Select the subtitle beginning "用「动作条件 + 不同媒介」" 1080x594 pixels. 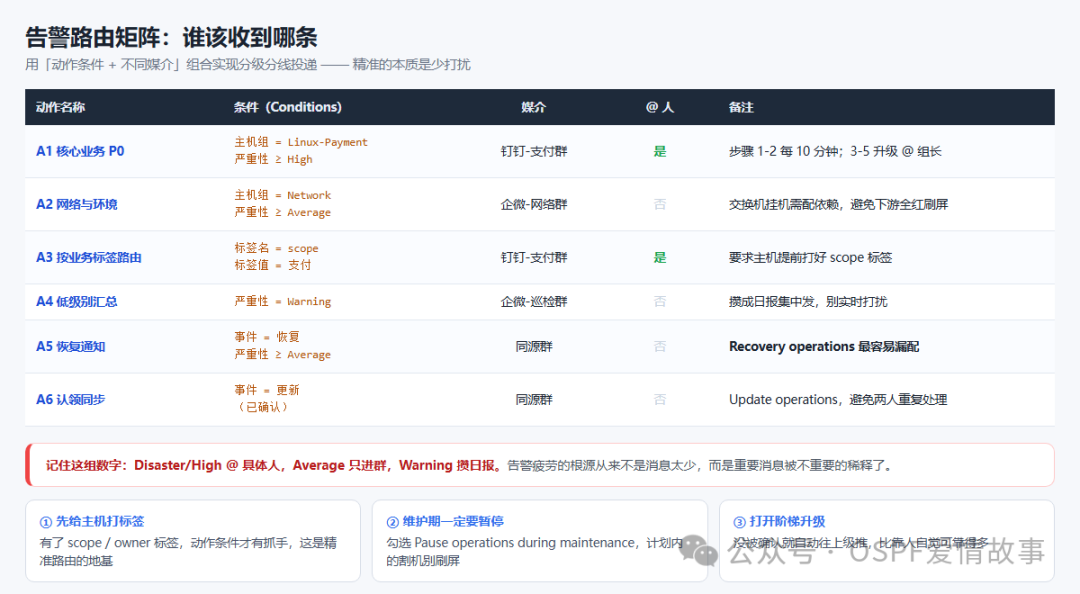[x=248, y=65]
